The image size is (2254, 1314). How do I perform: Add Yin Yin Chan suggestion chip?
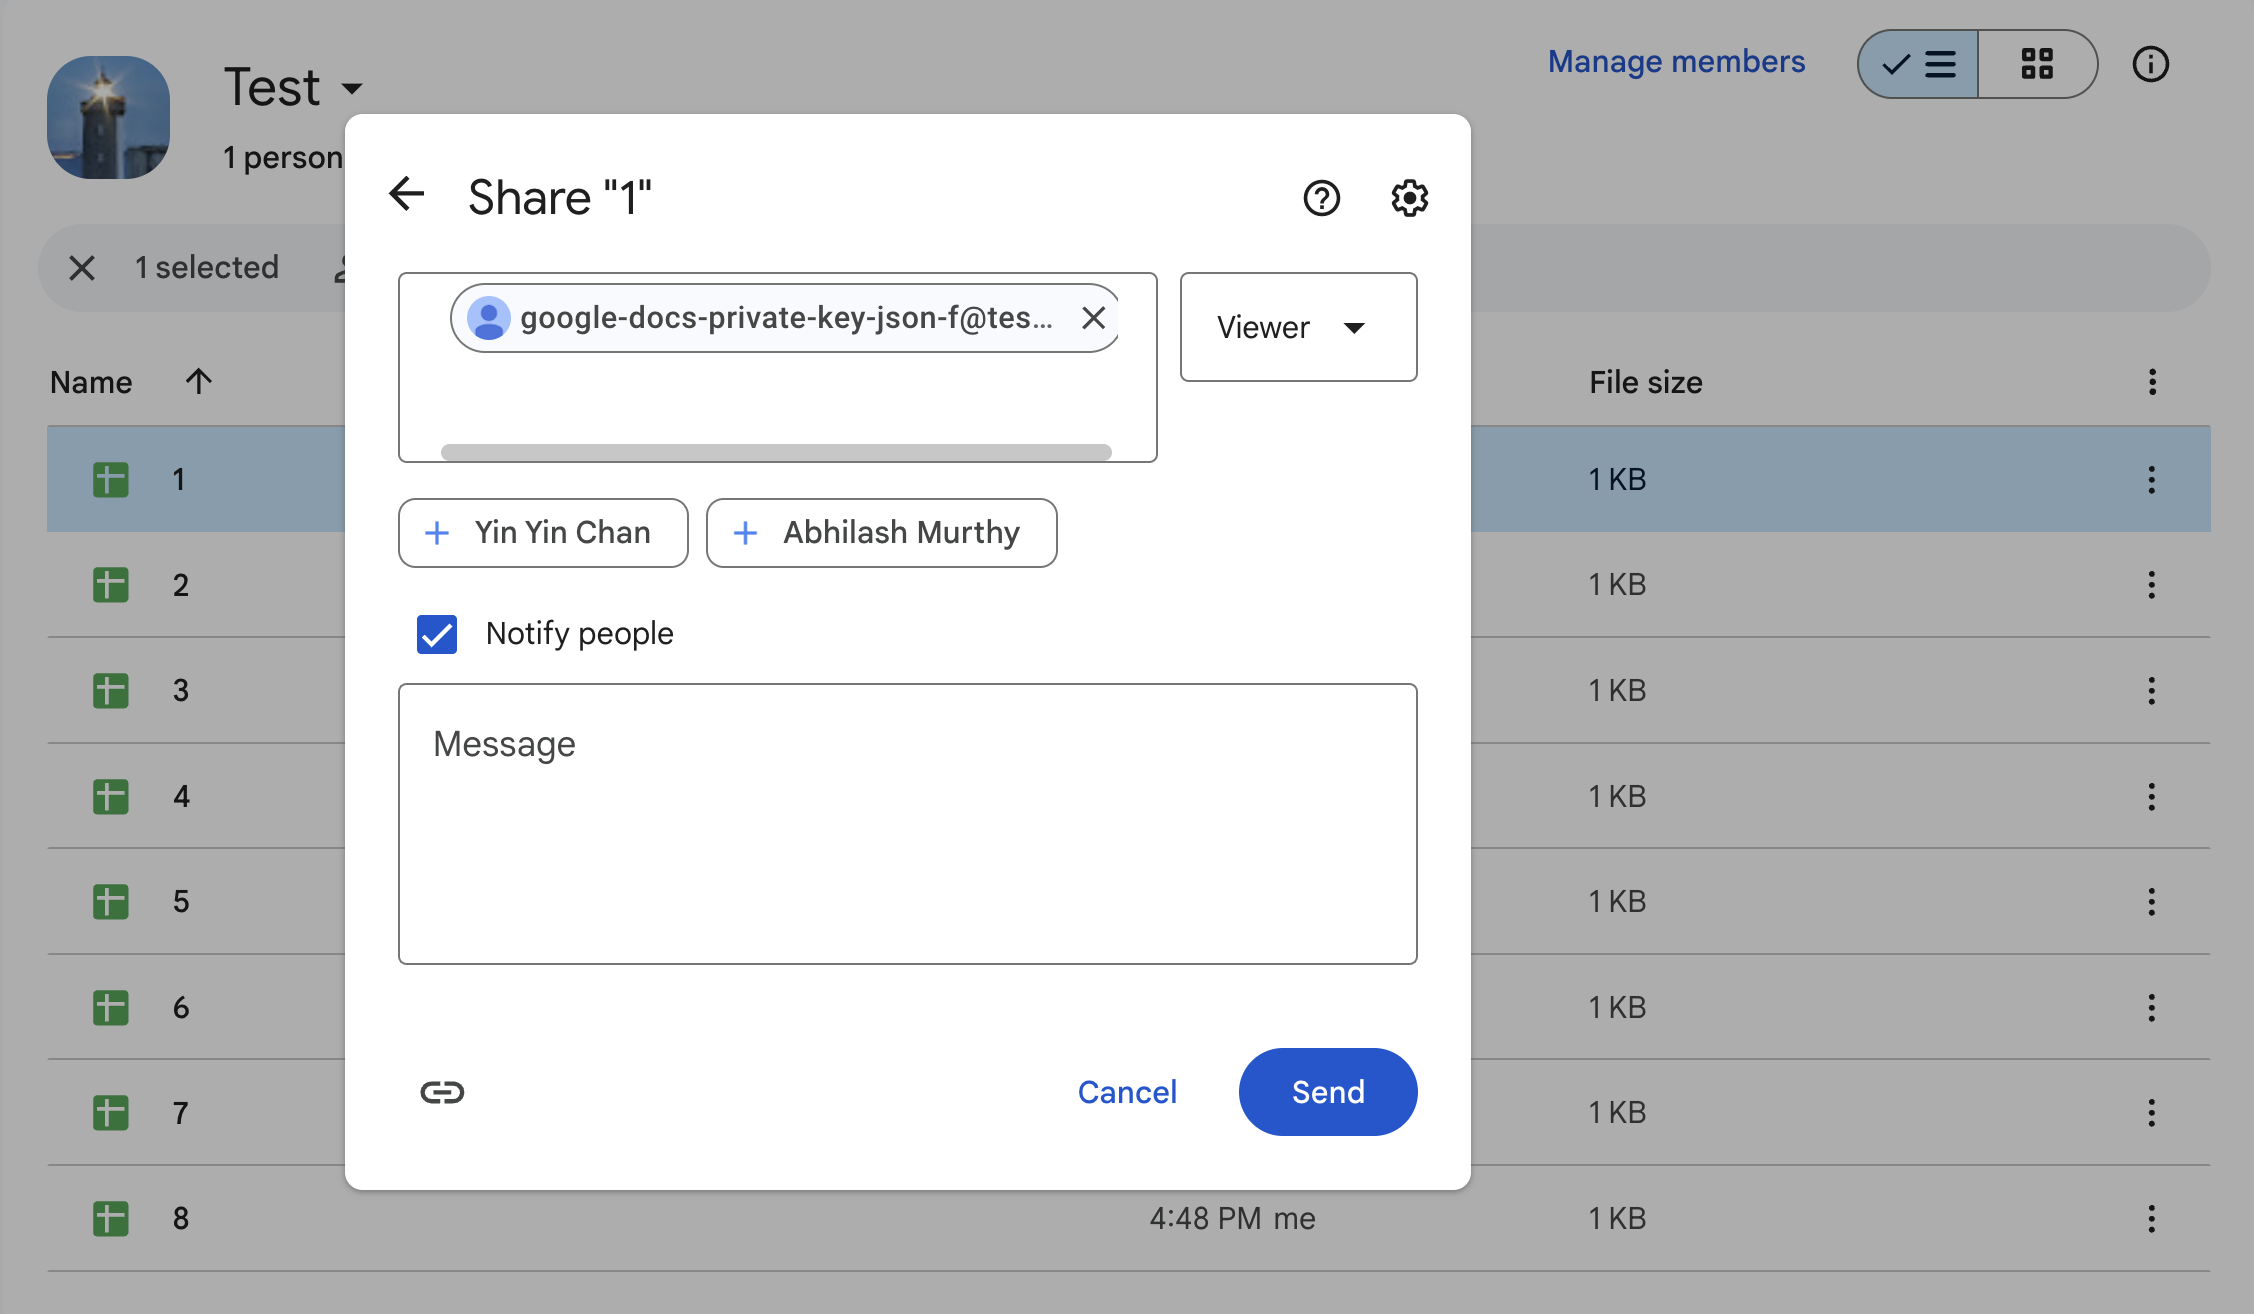[543, 533]
